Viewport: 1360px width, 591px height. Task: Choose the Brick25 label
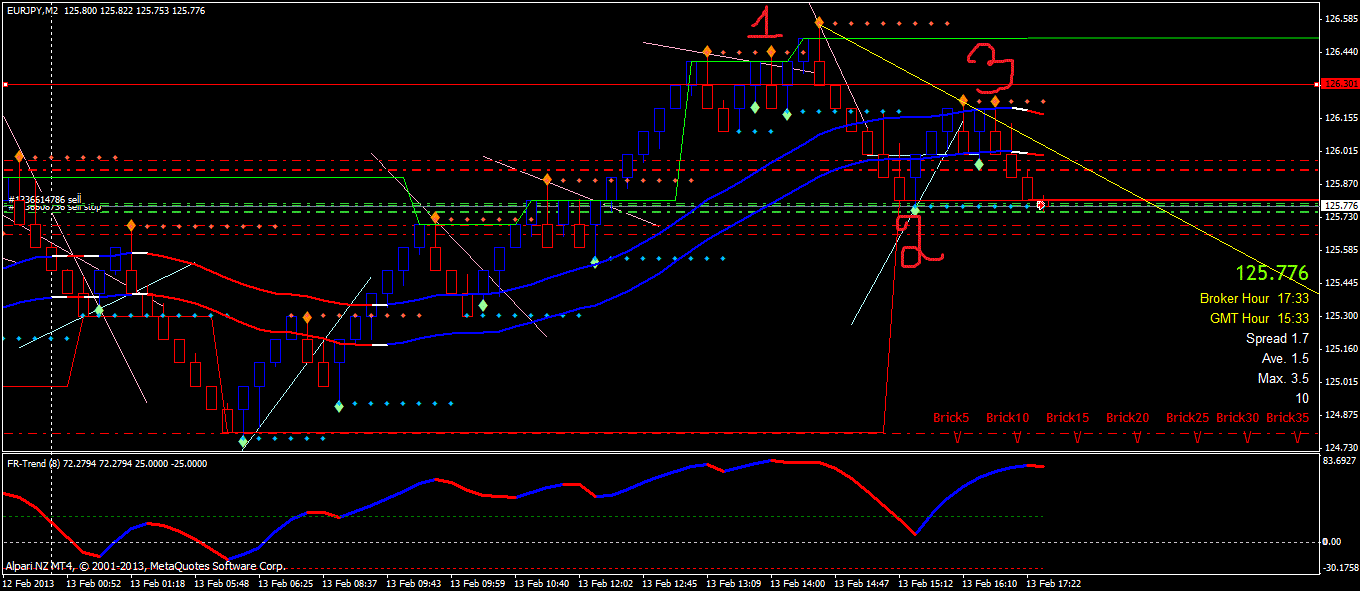[x=1187, y=418]
